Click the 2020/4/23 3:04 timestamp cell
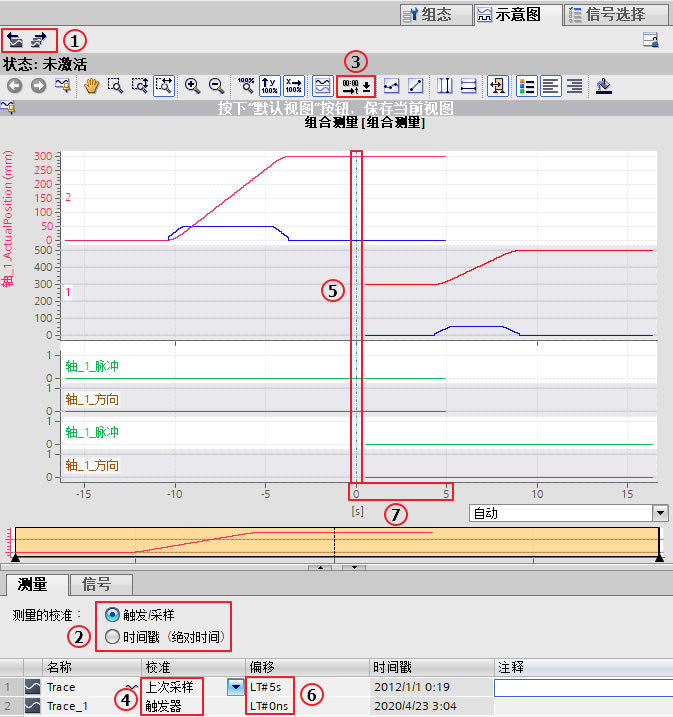The width and height of the screenshot is (673, 717). 415,706
